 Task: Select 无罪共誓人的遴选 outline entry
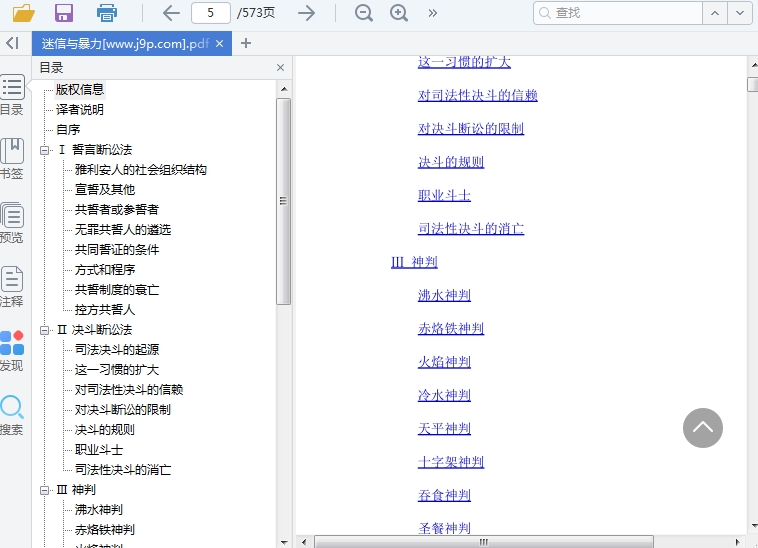[x=123, y=230]
